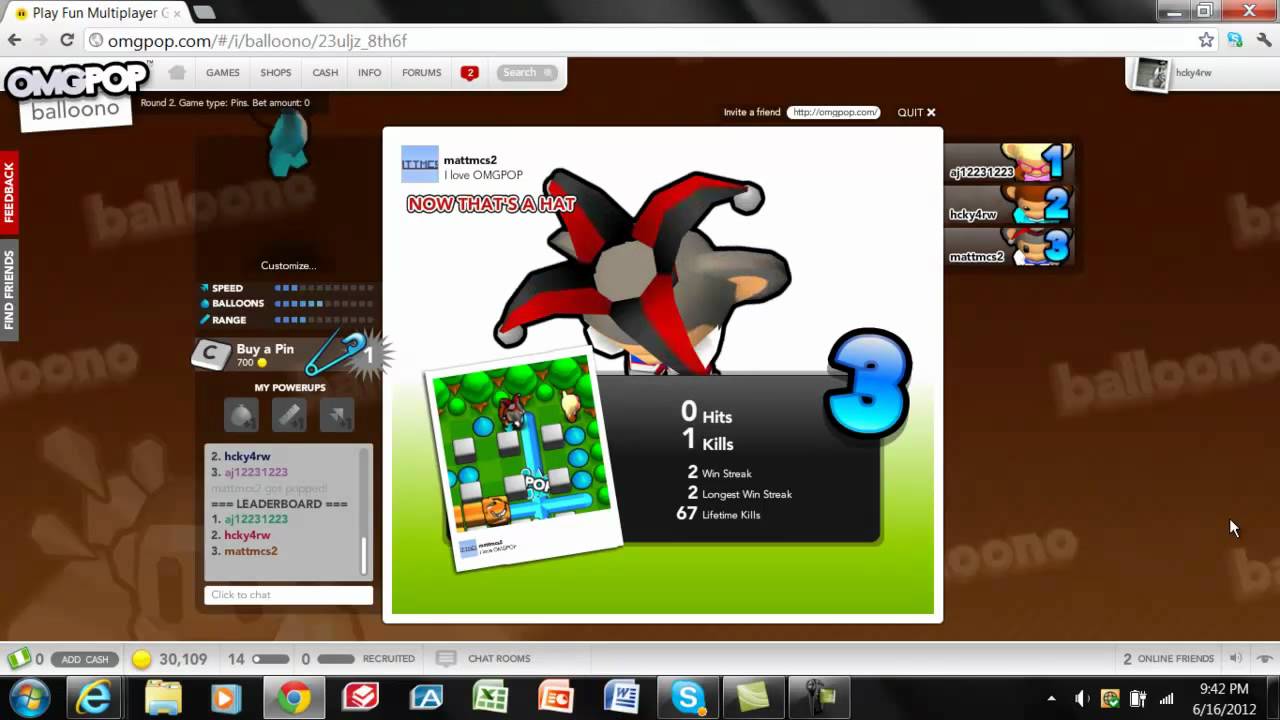
Task: Go back in Chrome
Action: (15, 41)
